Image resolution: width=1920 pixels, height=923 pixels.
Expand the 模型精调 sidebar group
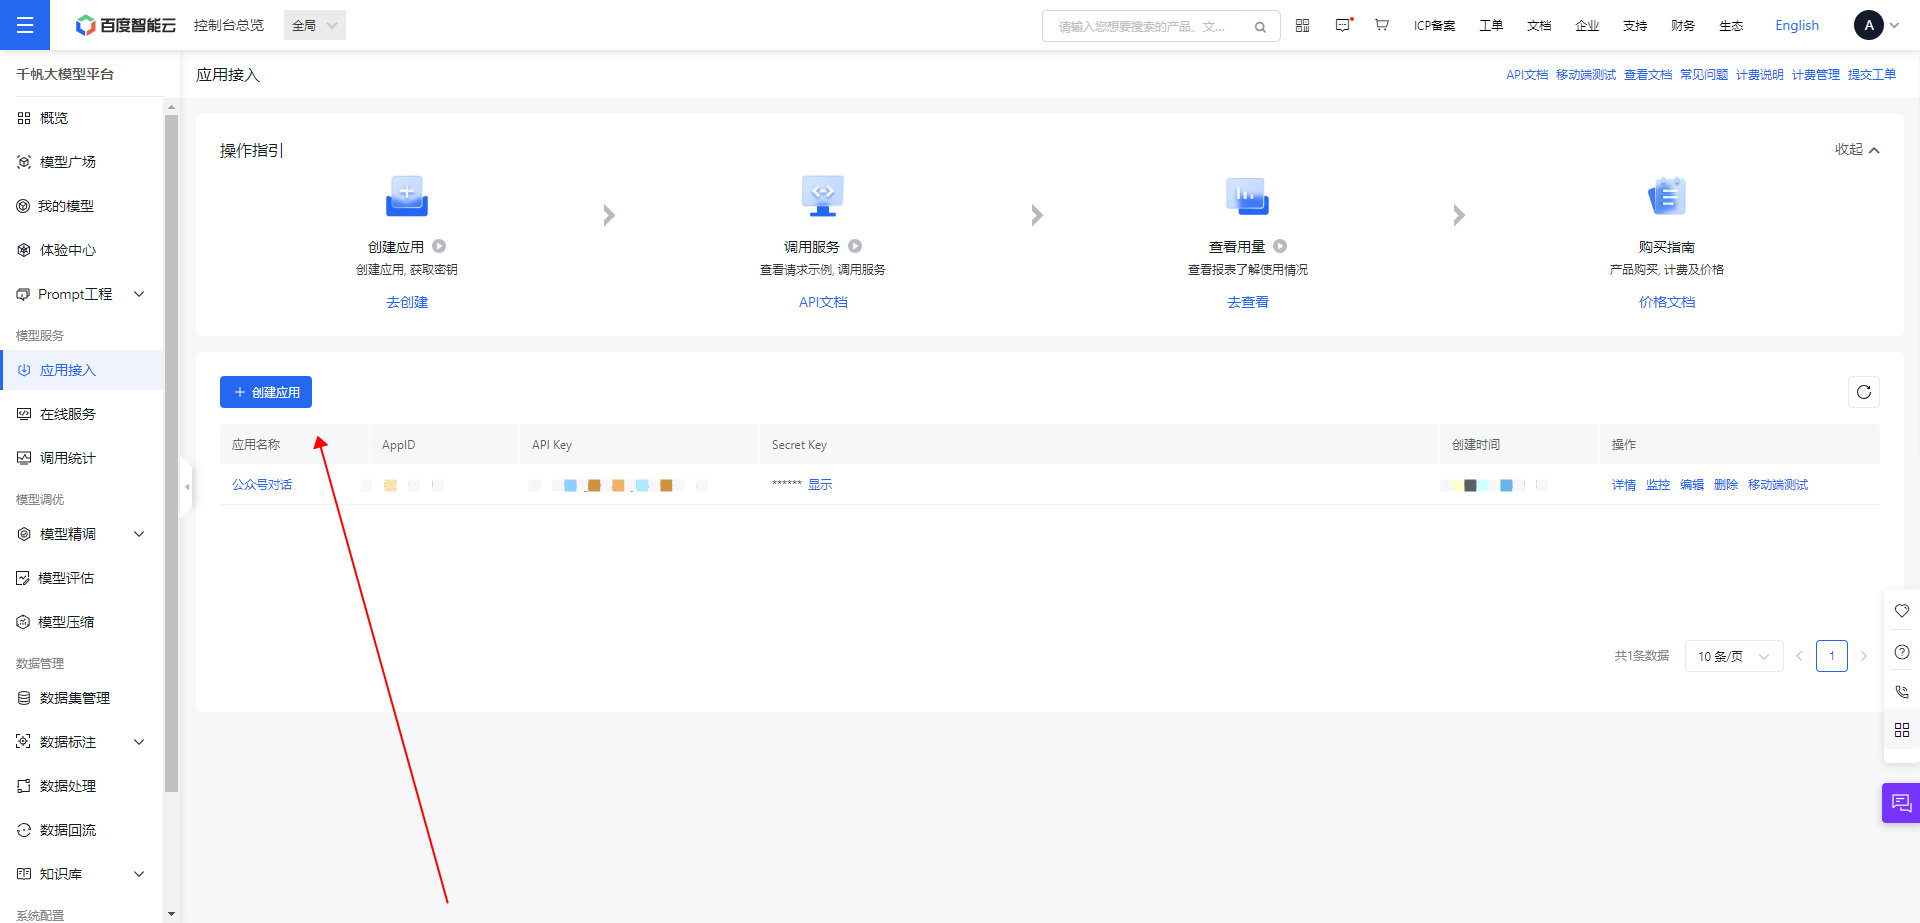point(139,534)
